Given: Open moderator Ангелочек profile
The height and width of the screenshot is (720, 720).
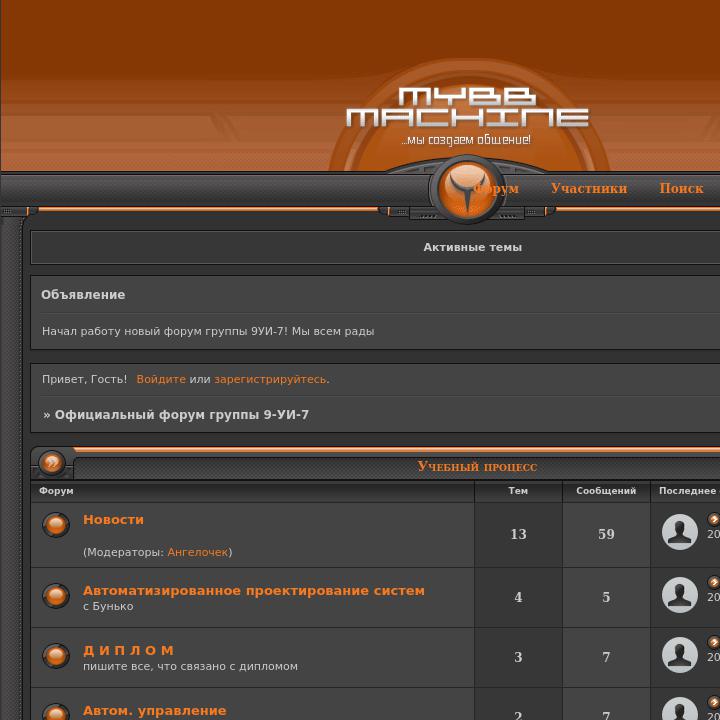Looking at the screenshot, I should click(x=197, y=552).
